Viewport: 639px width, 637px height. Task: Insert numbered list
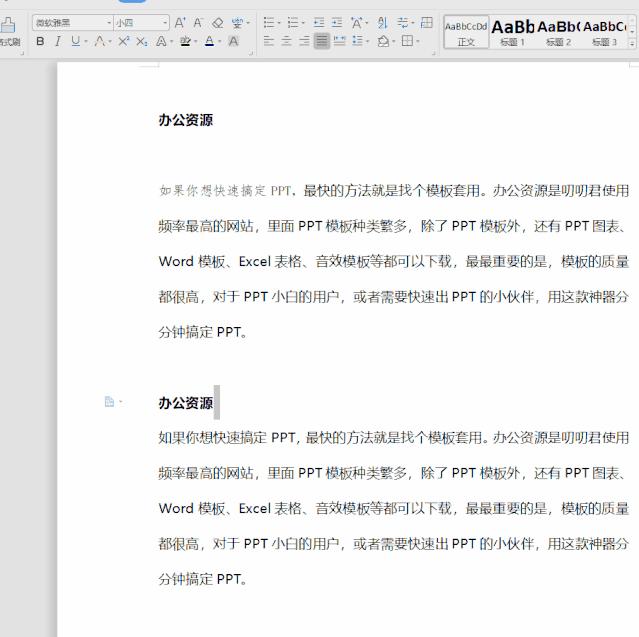click(x=293, y=23)
